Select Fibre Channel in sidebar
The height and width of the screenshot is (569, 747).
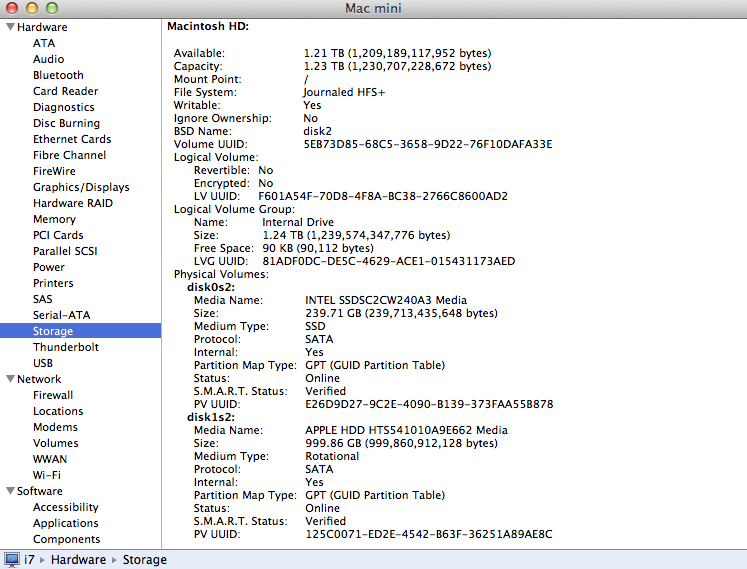pos(70,155)
